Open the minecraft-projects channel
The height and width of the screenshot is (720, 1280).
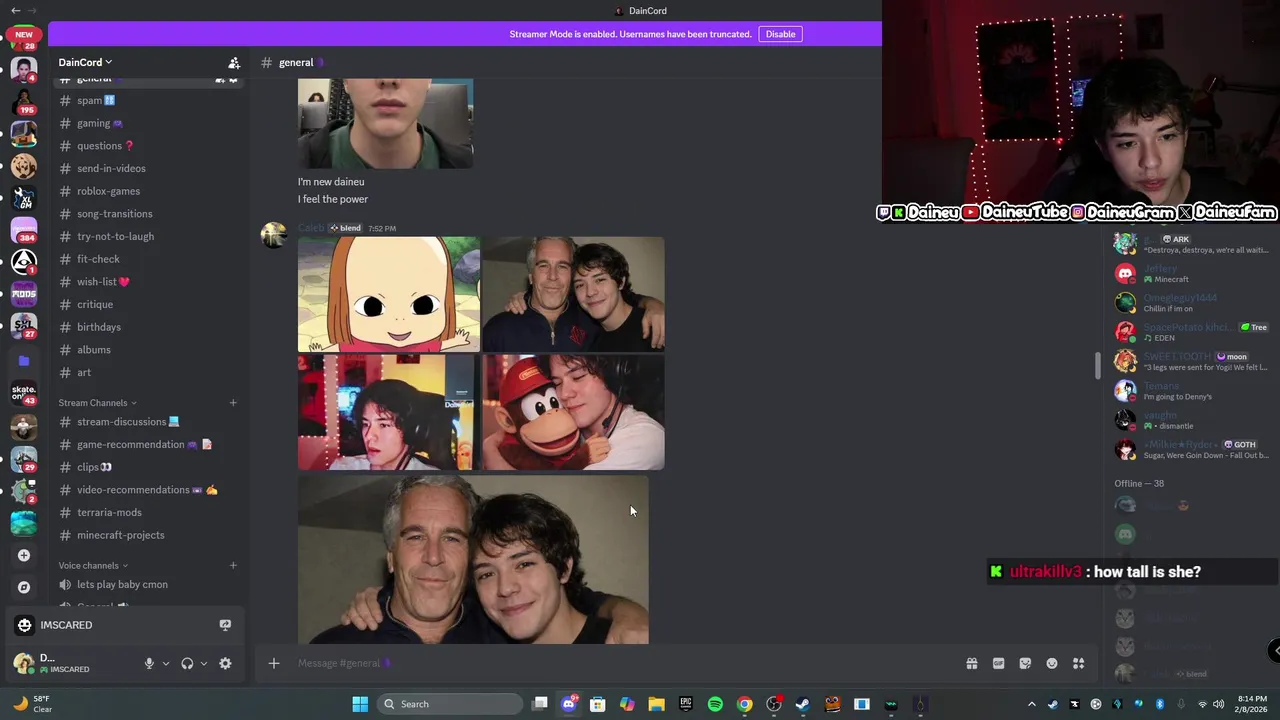(148, 535)
